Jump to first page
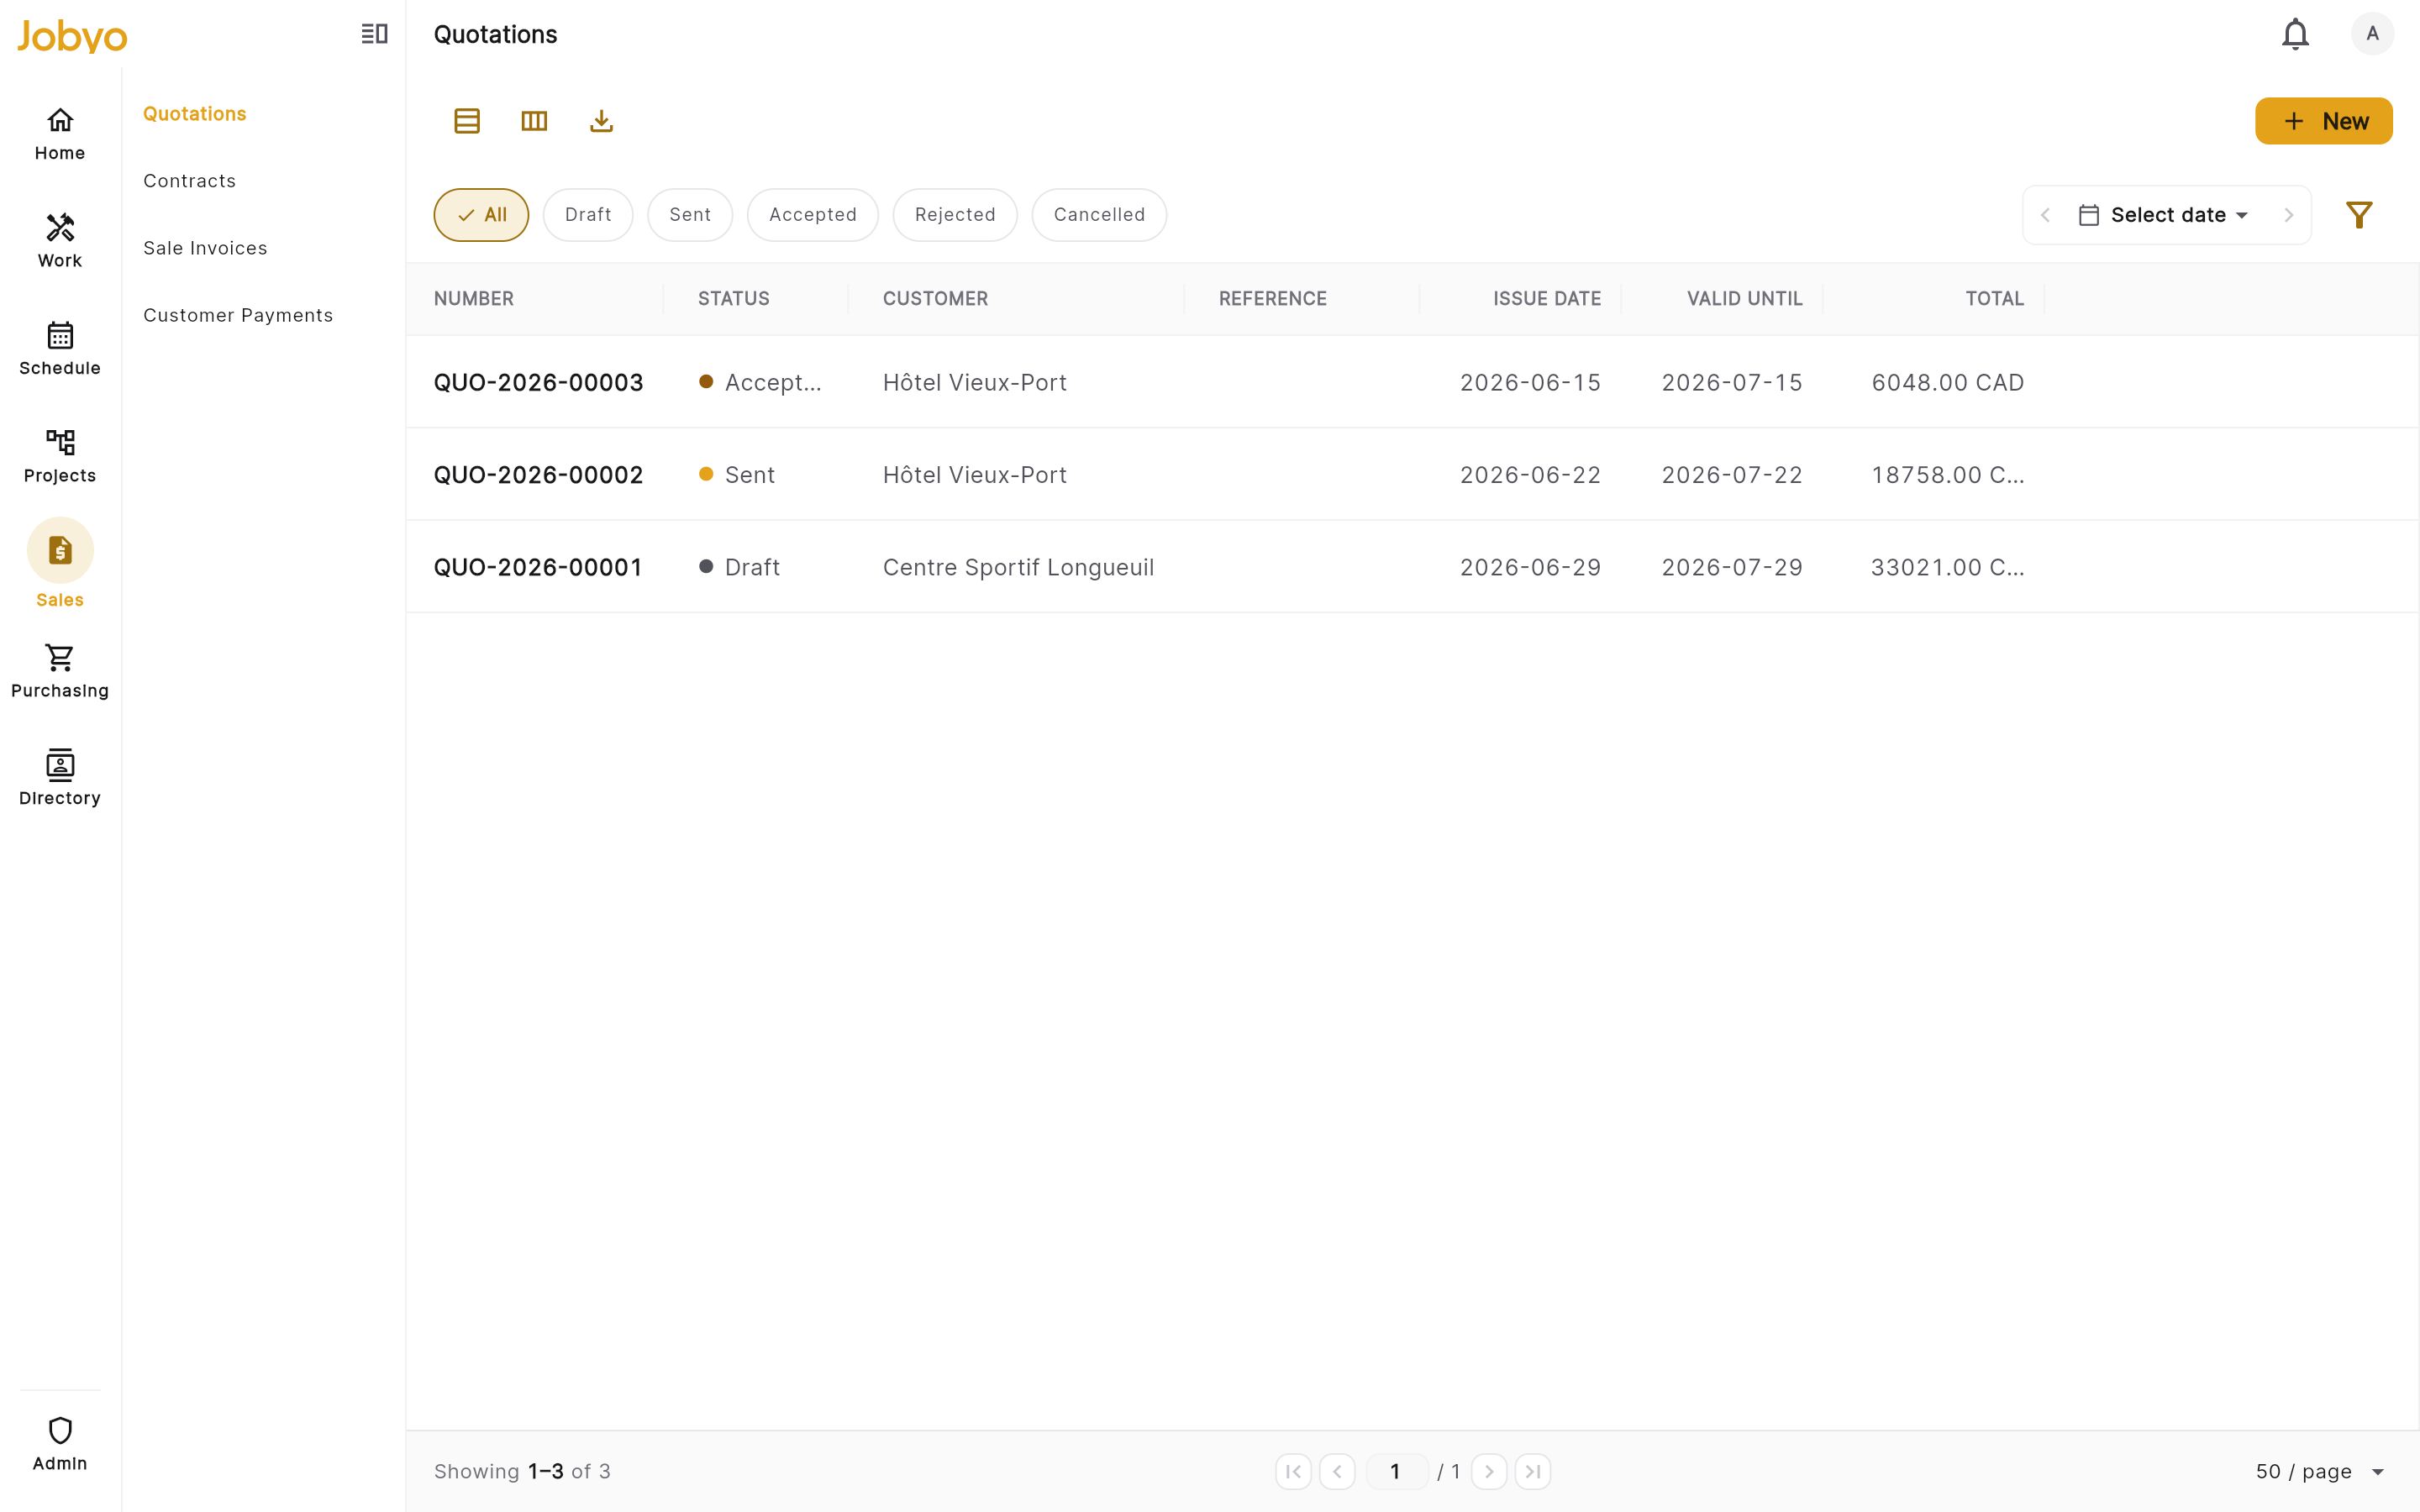2420x1512 pixels. click(x=1293, y=1471)
